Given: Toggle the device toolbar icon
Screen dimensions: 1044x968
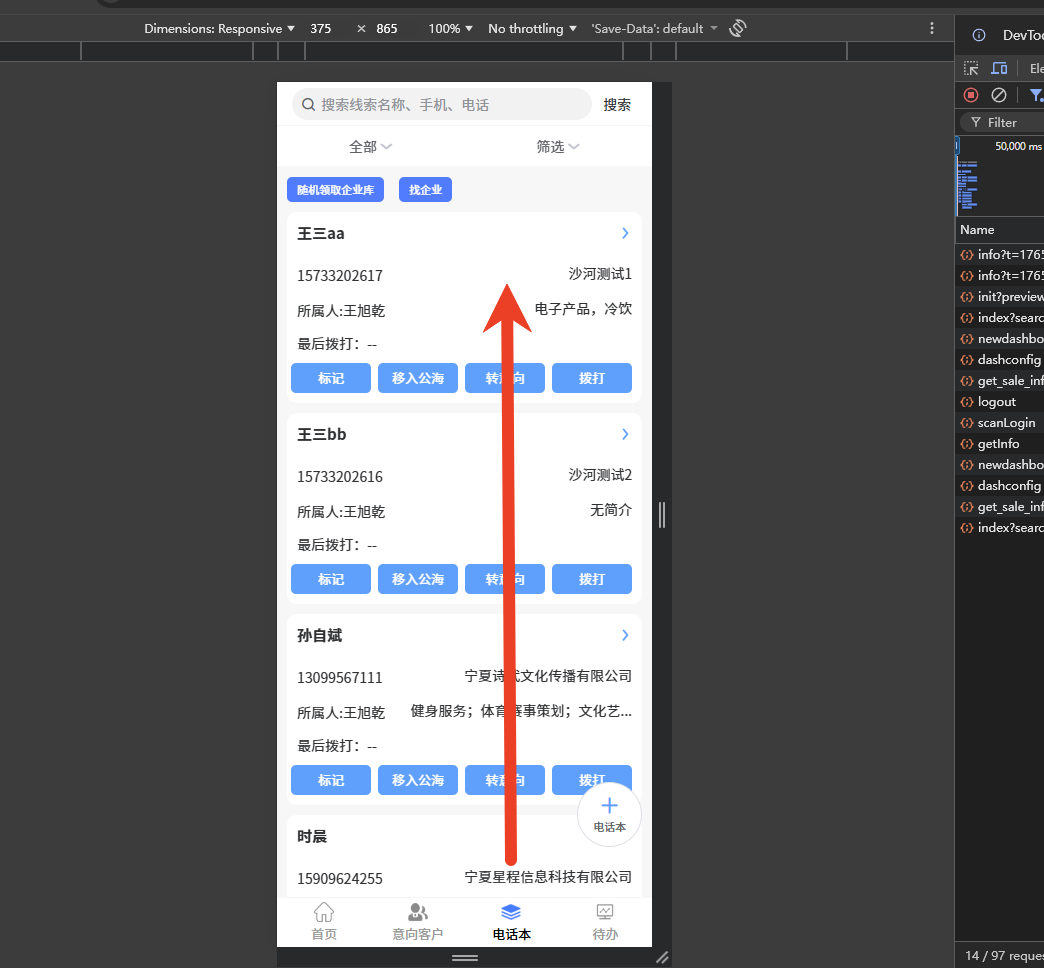Looking at the screenshot, I should coord(999,68).
